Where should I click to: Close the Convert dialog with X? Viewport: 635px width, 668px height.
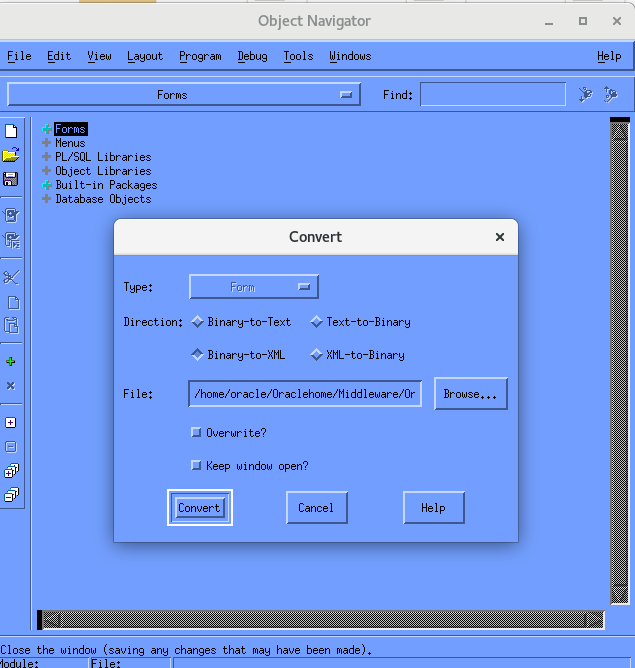point(500,237)
